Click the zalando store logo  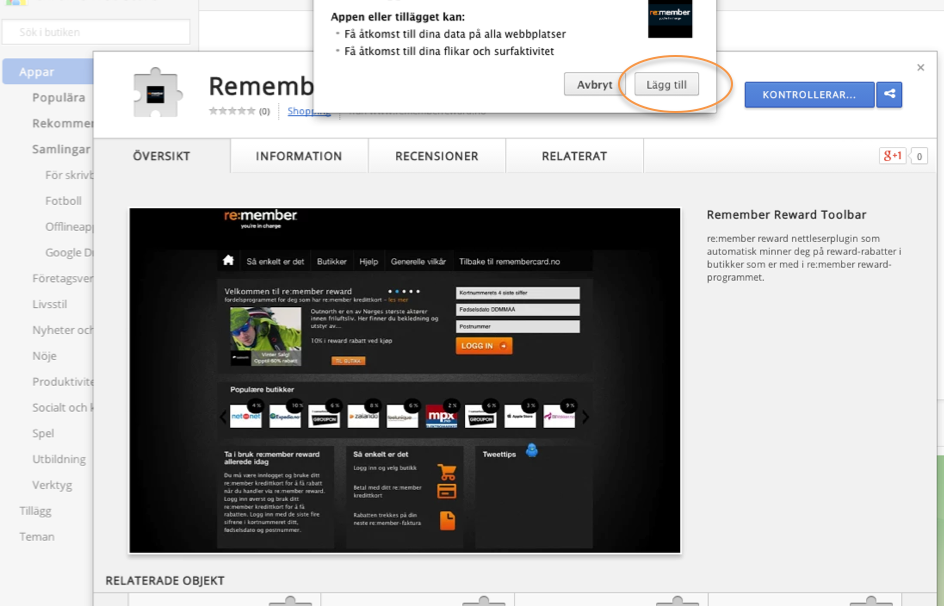click(363, 416)
